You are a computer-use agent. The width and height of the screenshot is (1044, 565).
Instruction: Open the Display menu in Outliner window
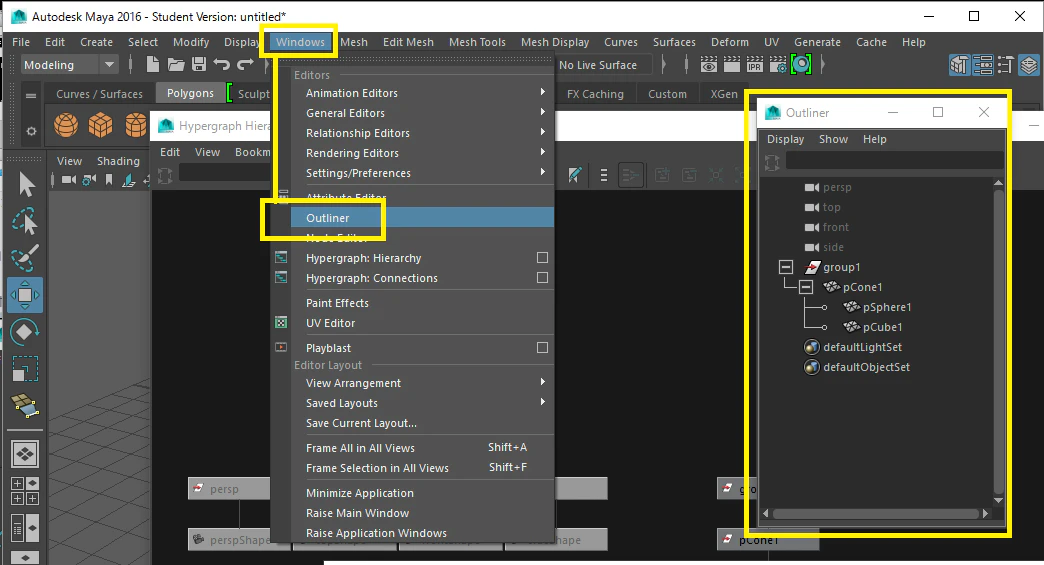tap(785, 139)
